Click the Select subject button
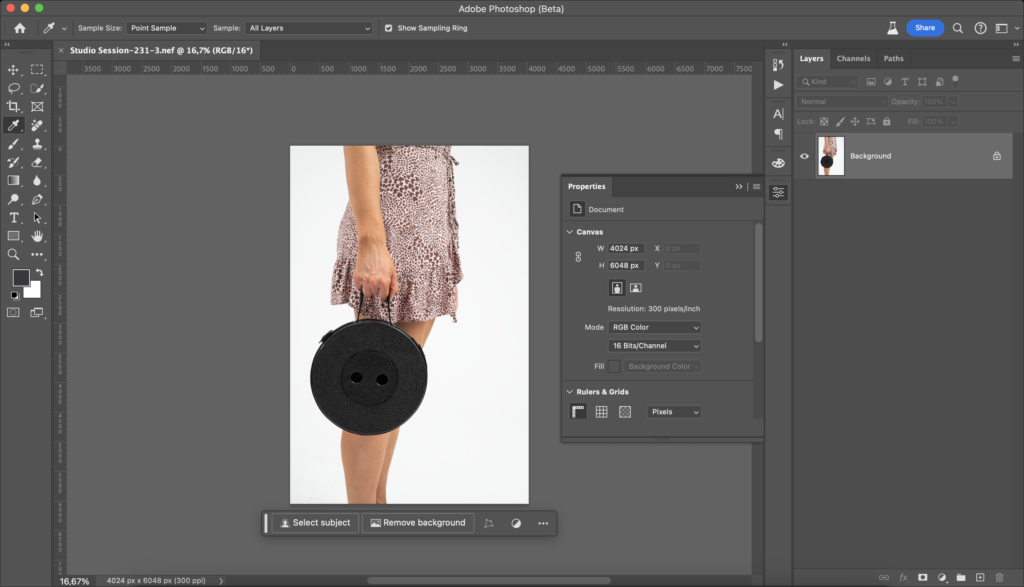Image resolution: width=1024 pixels, height=587 pixels. point(314,523)
